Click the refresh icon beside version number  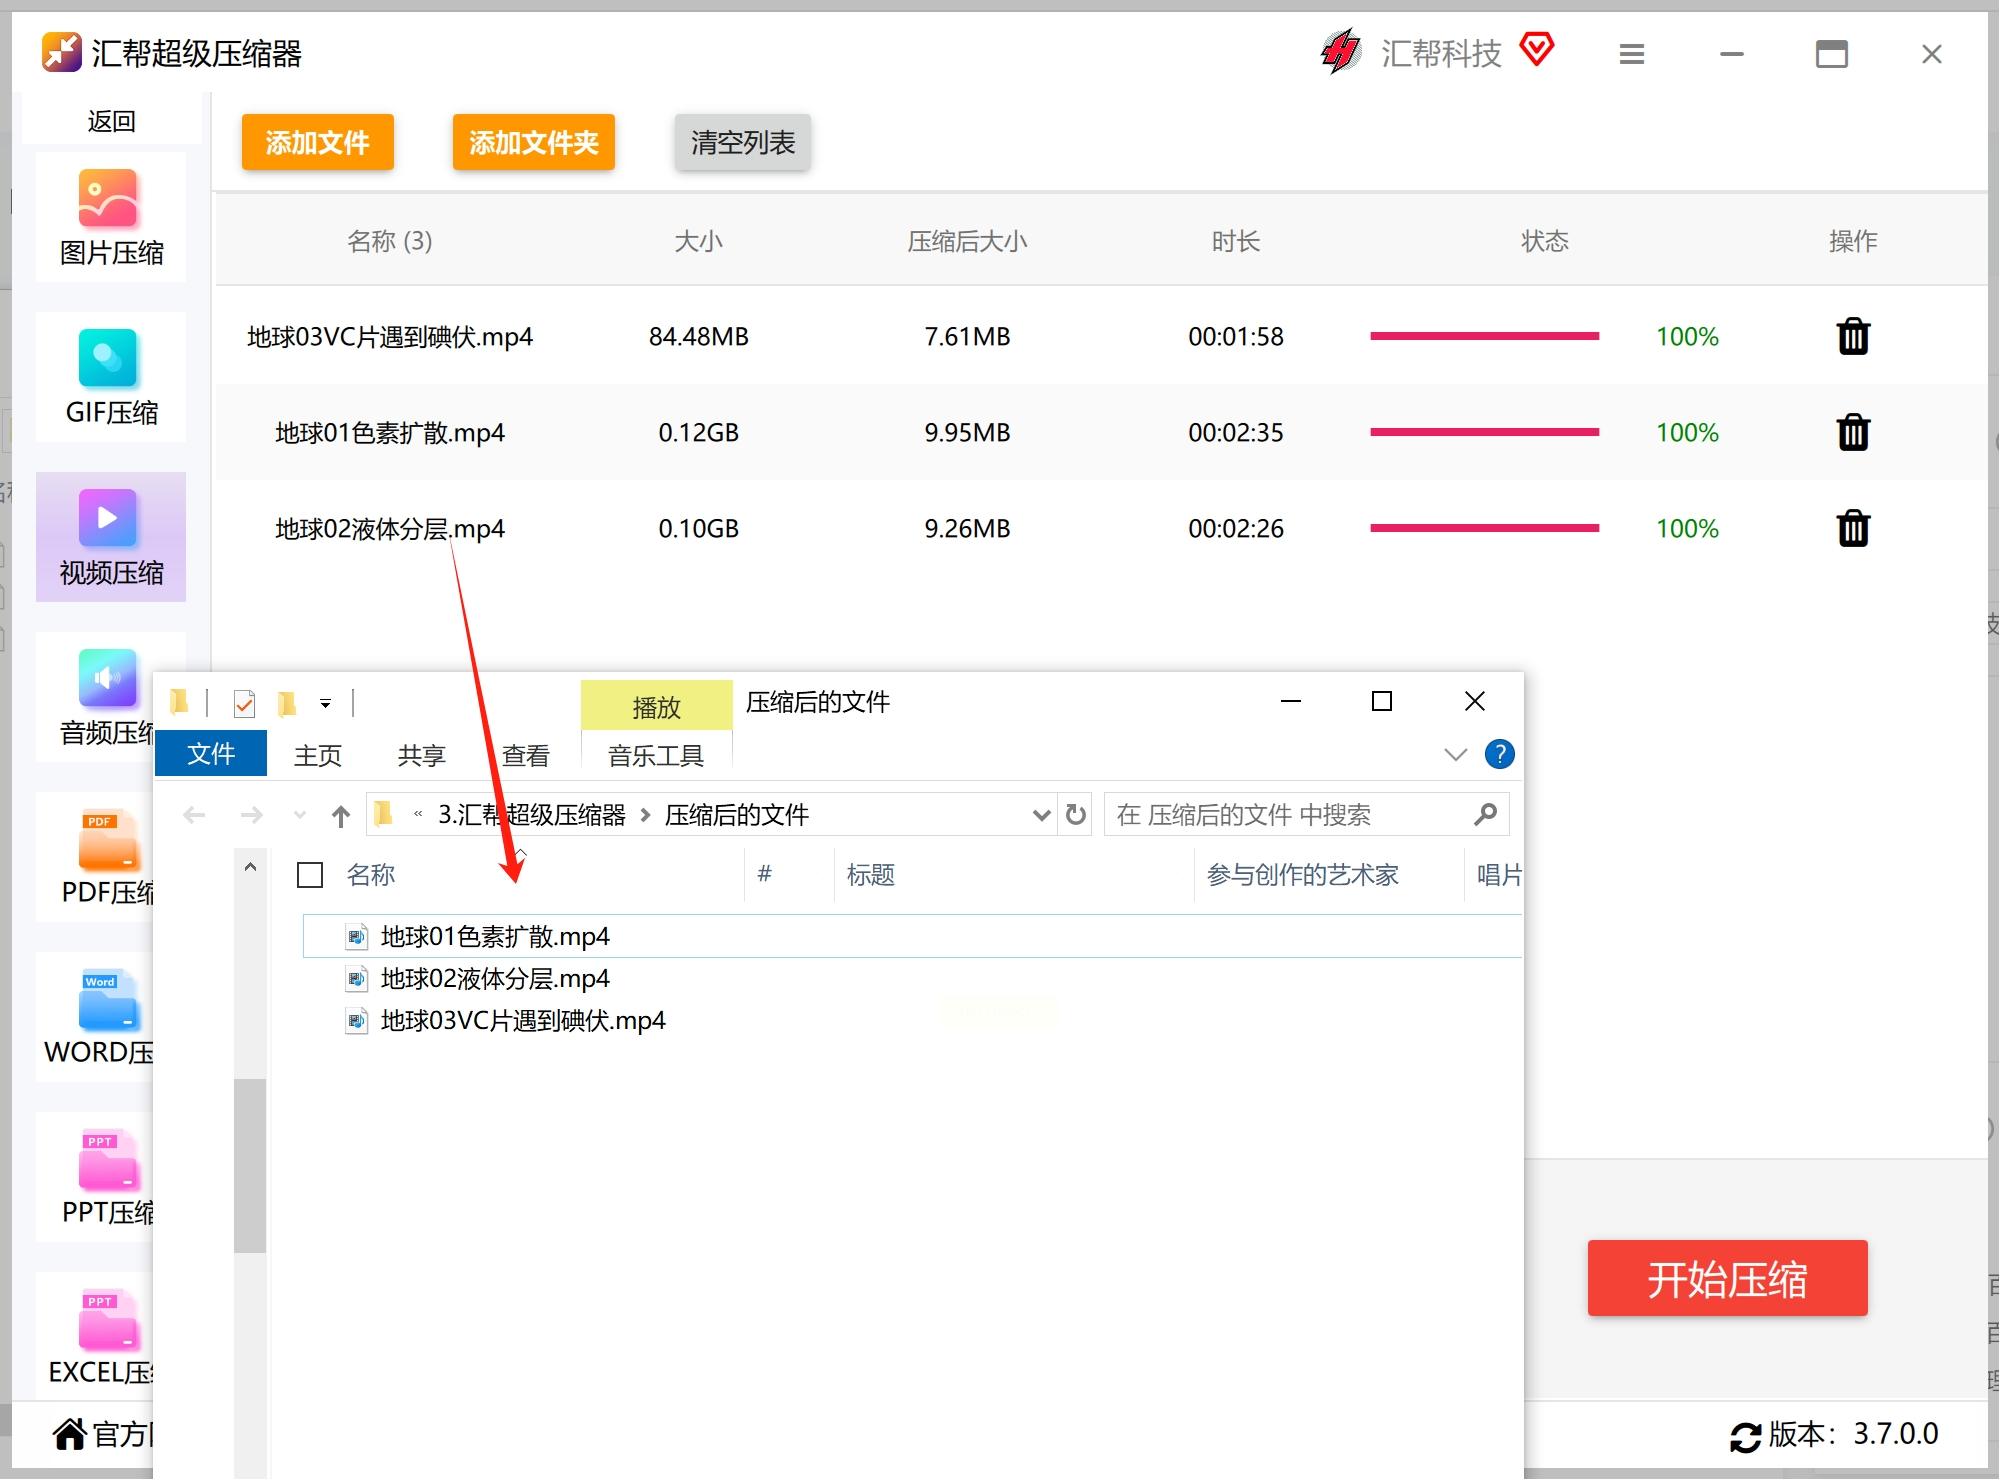click(x=1745, y=1436)
